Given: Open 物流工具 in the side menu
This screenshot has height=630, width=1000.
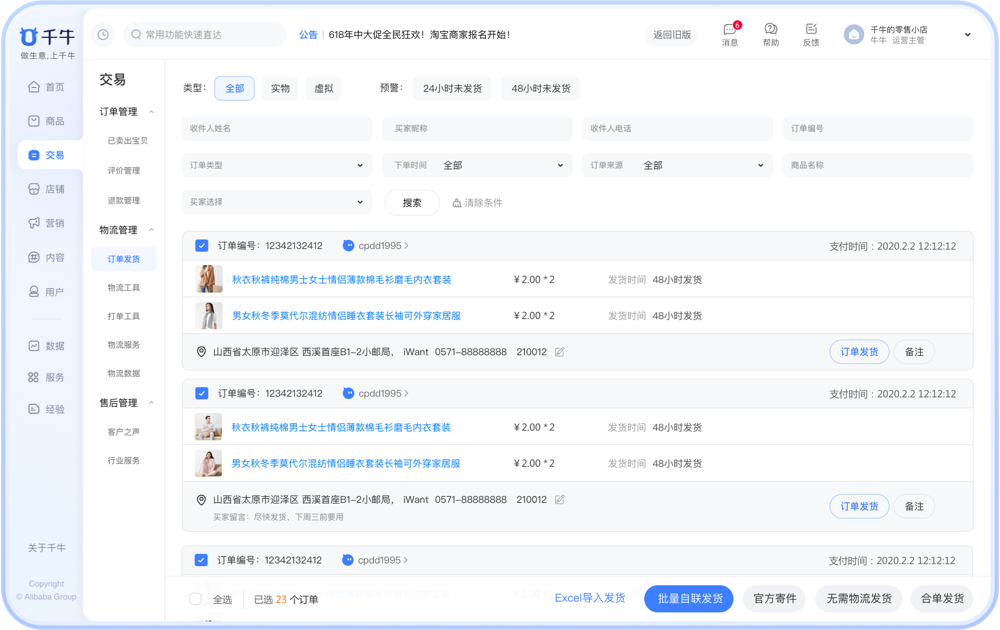Looking at the screenshot, I should click(x=124, y=288).
